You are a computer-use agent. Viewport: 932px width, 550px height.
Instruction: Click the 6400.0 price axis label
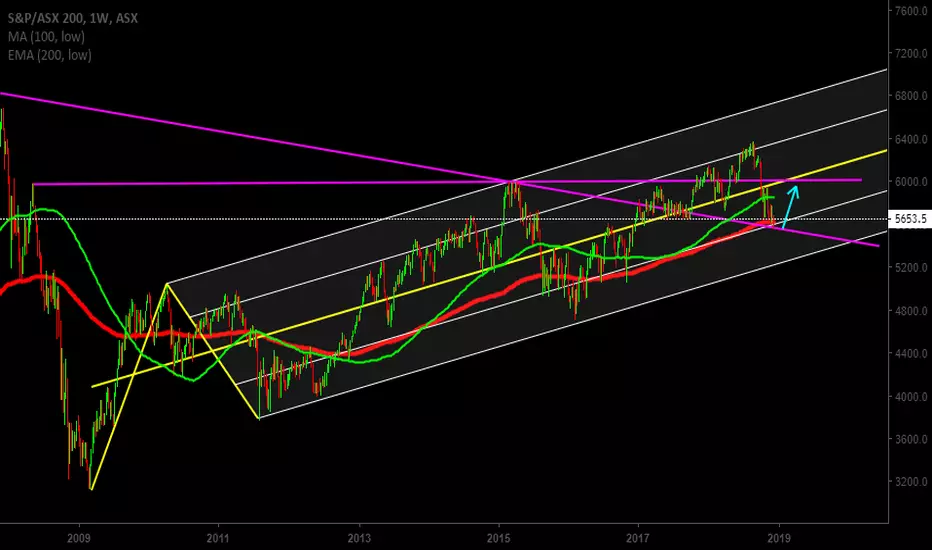911,139
